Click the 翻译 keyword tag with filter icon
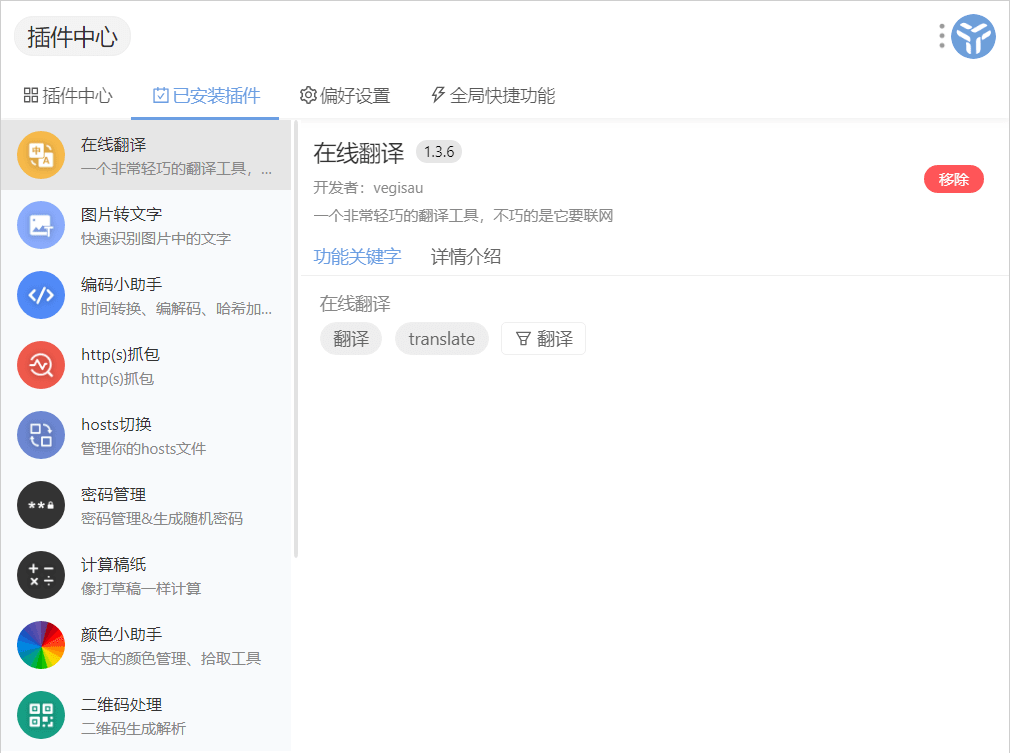Image resolution: width=1010 pixels, height=753 pixels. click(543, 339)
